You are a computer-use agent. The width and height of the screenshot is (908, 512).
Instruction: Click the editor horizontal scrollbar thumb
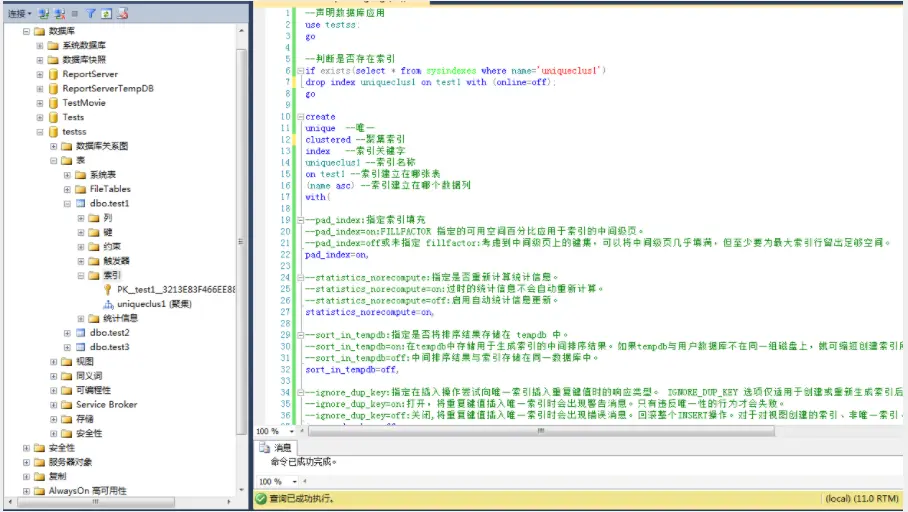(x=541, y=431)
